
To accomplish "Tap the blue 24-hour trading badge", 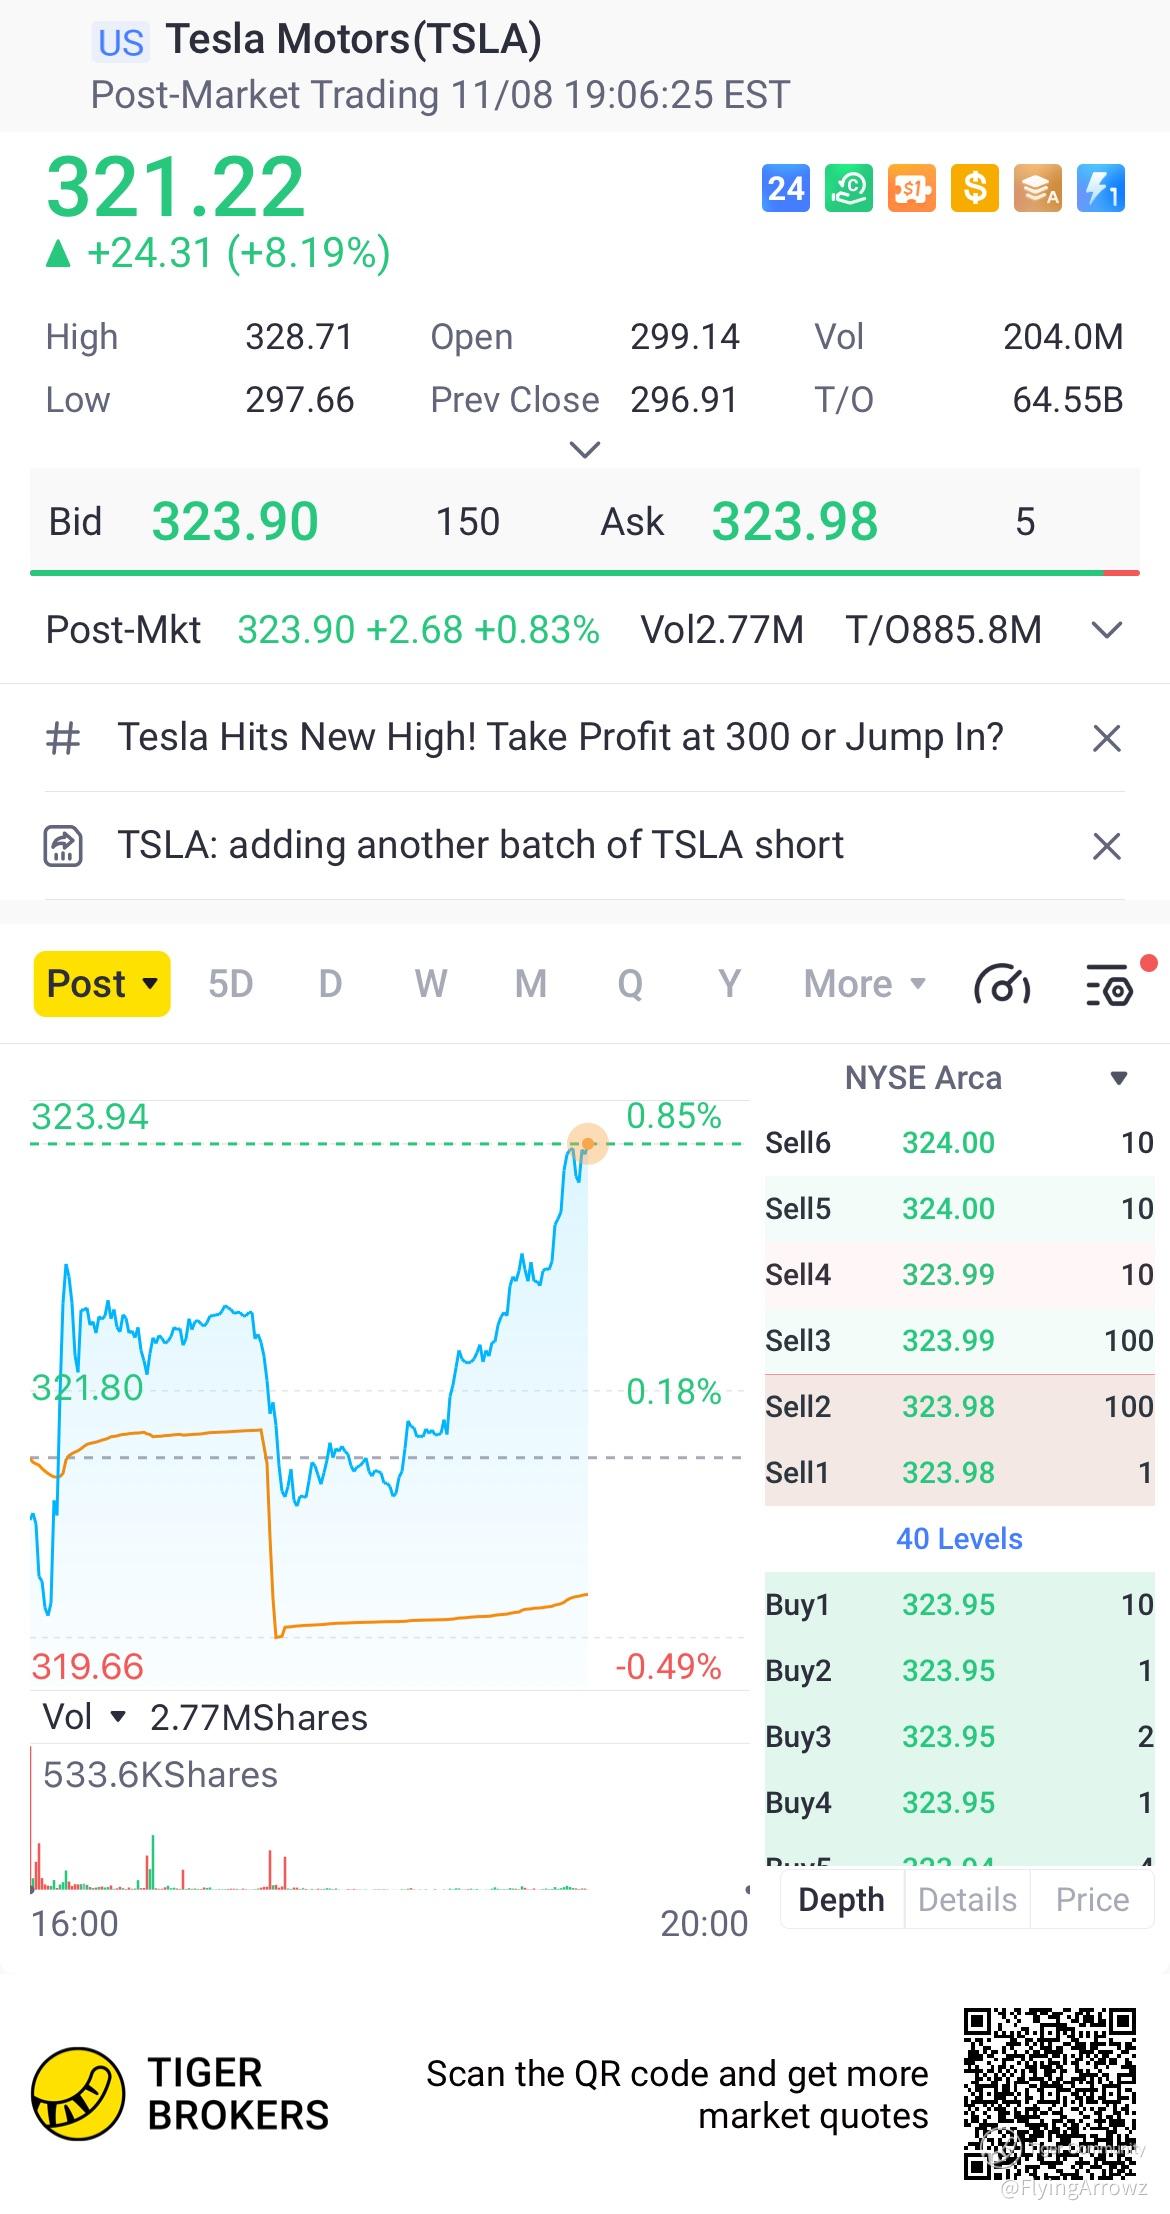I will click(785, 189).
